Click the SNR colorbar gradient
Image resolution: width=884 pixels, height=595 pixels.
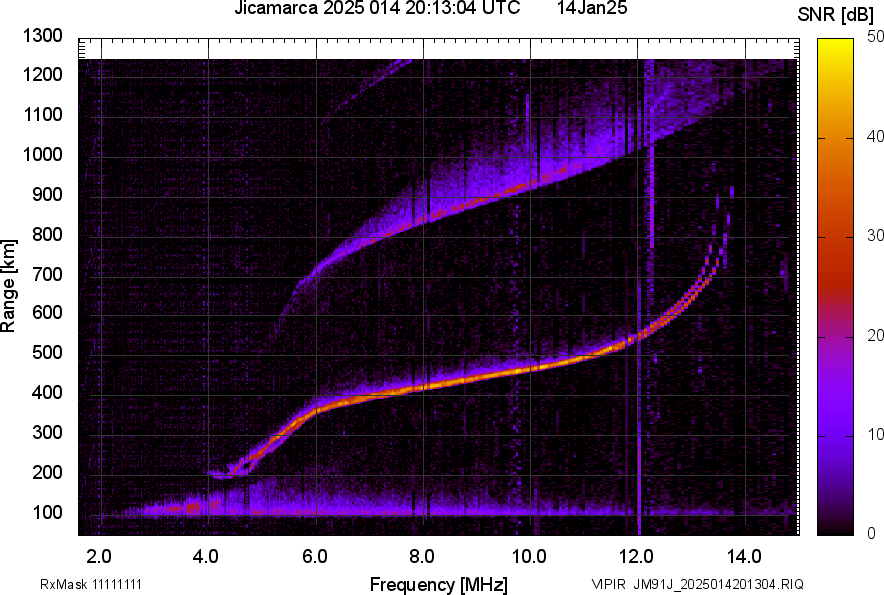click(x=835, y=287)
